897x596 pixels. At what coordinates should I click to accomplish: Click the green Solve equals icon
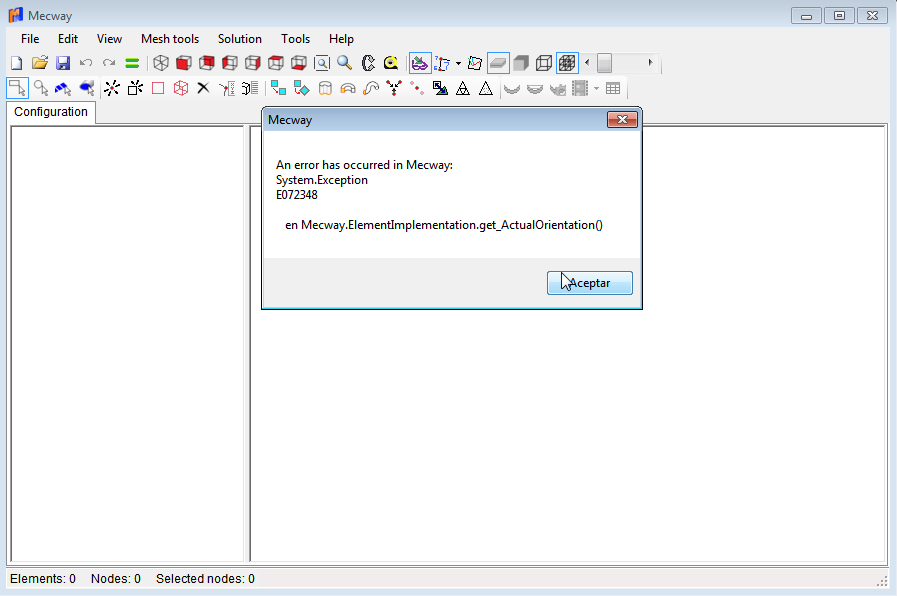132,63
